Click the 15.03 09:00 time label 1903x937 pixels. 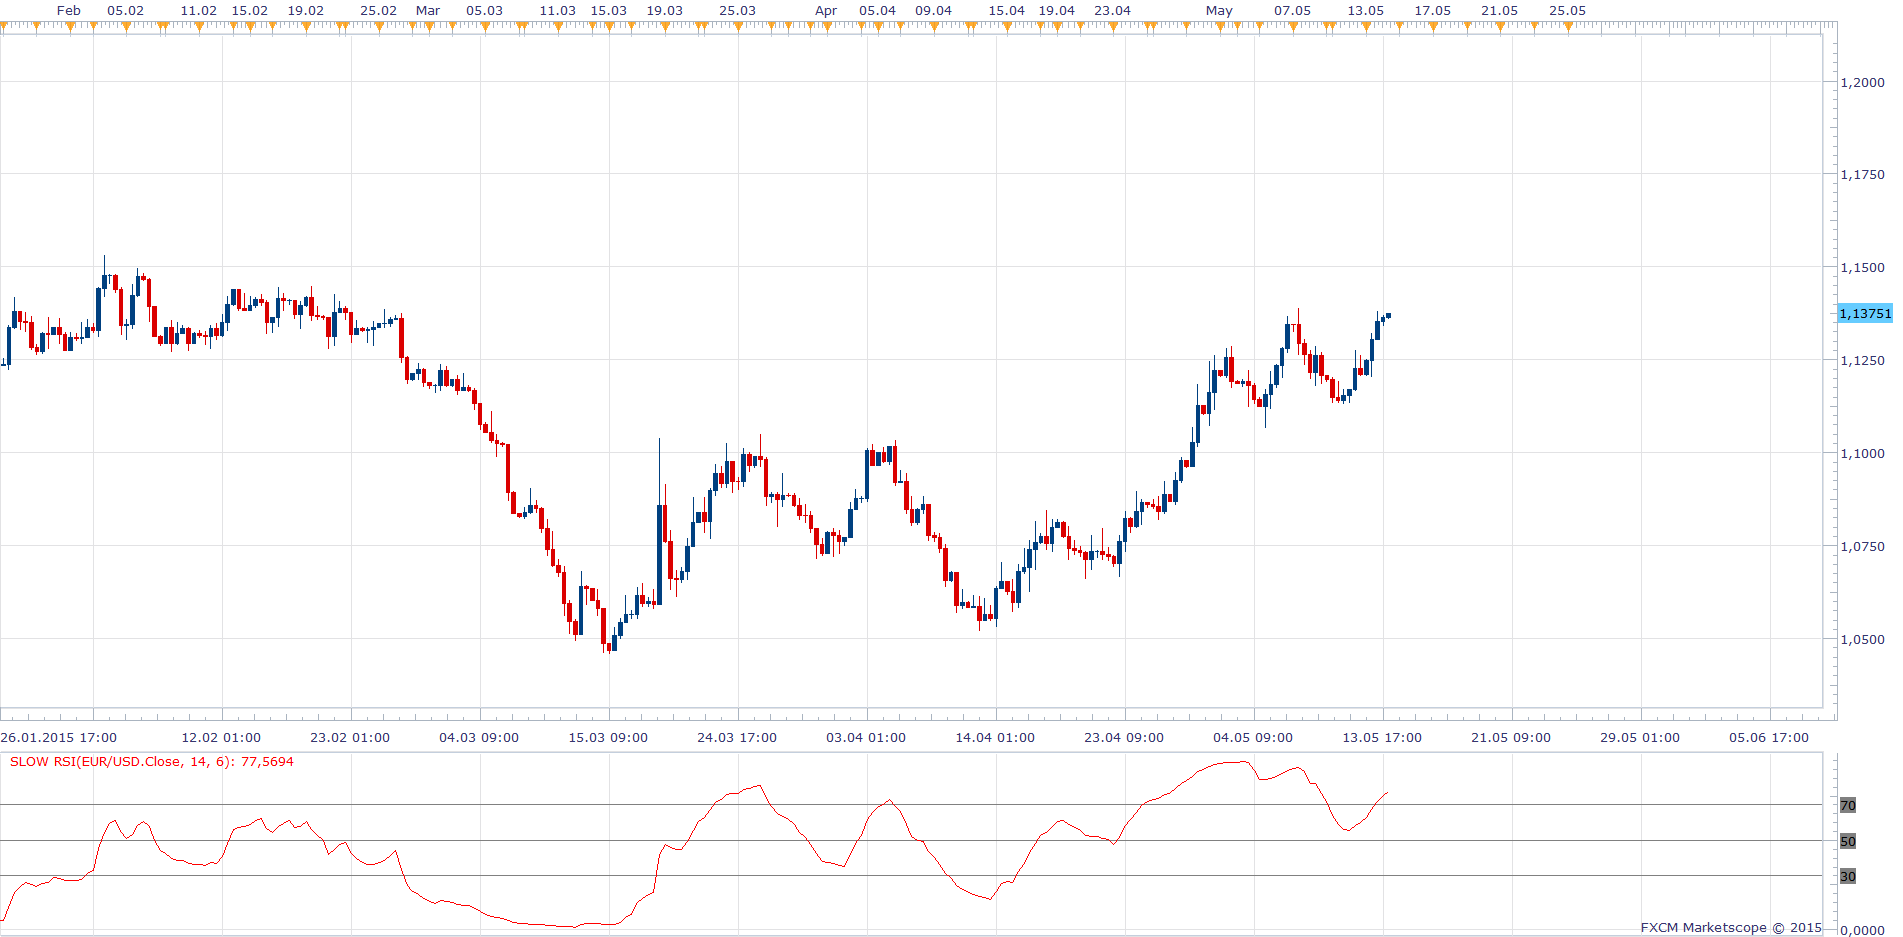click(608, 737)
